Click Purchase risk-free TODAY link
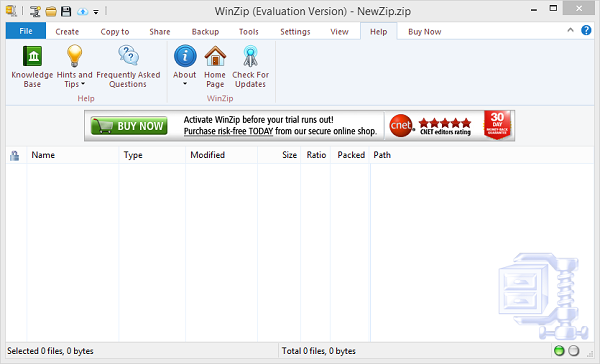The image size is (600, 364). pos(228,131)
